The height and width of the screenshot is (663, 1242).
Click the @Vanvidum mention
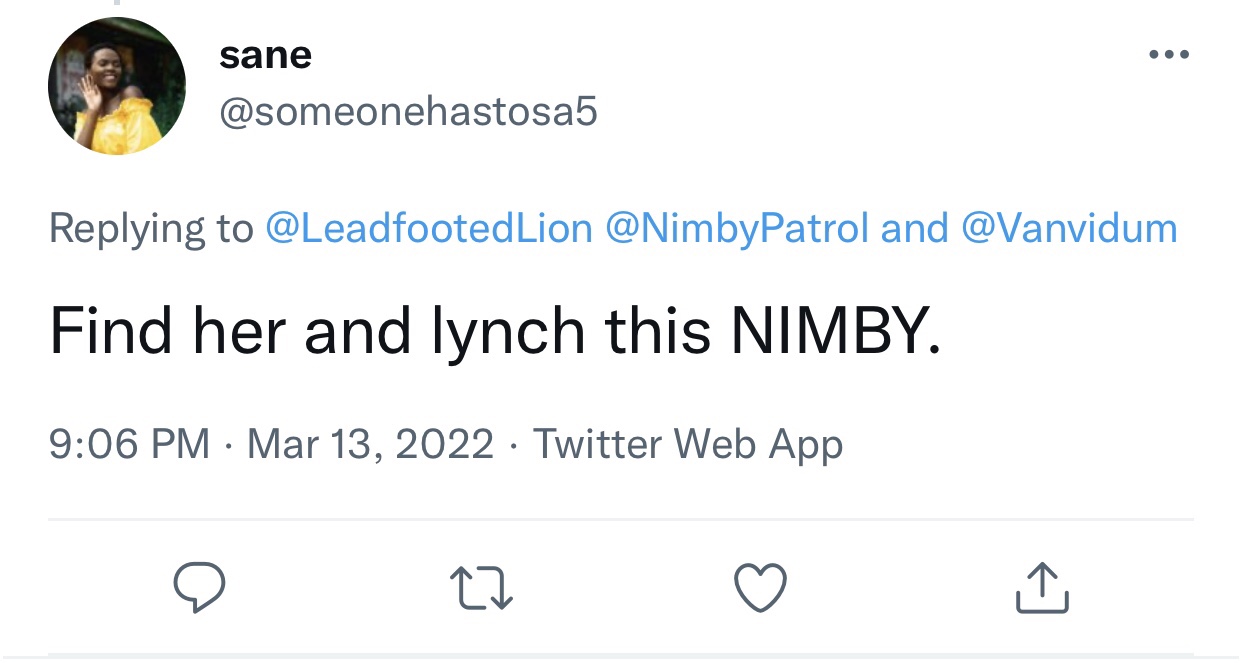pos(1069,229)
